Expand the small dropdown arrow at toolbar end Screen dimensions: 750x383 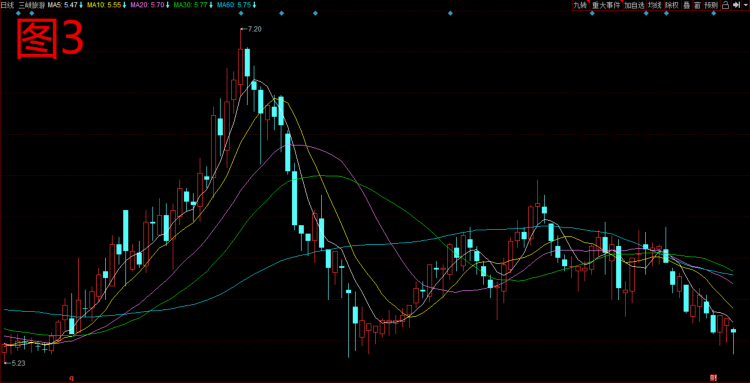coord(746,5)
